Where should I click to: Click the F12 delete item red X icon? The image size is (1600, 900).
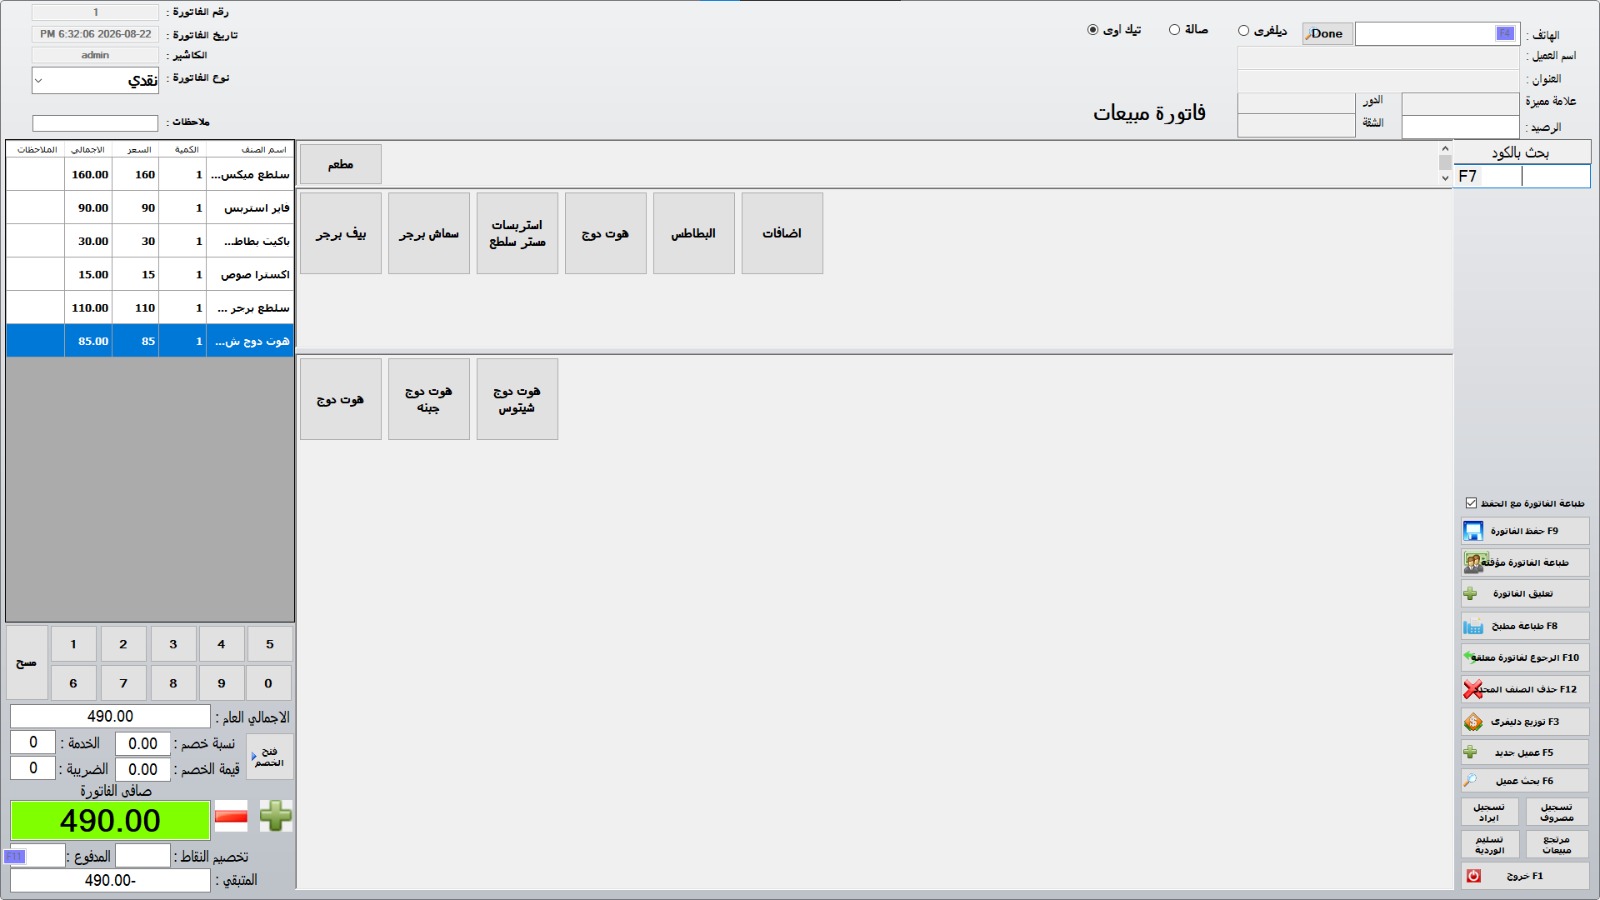click(x=1473, y=689)
